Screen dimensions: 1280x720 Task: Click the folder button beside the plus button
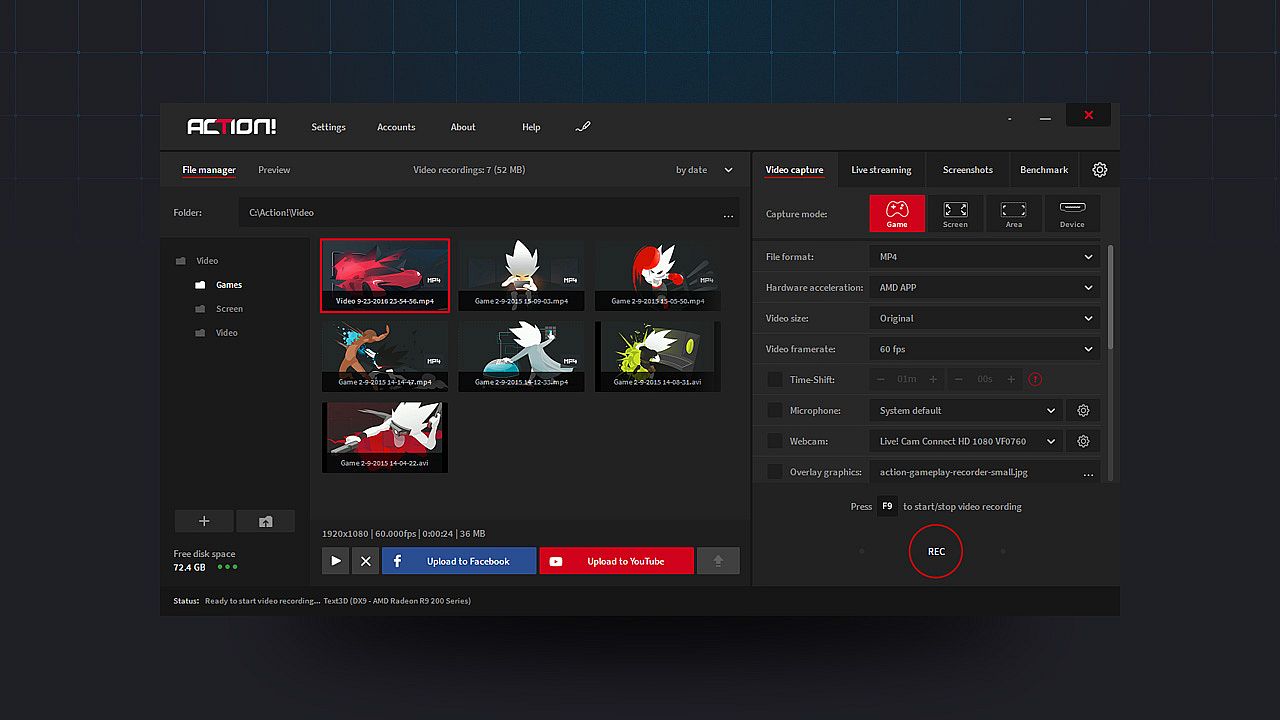pos(265,521)
